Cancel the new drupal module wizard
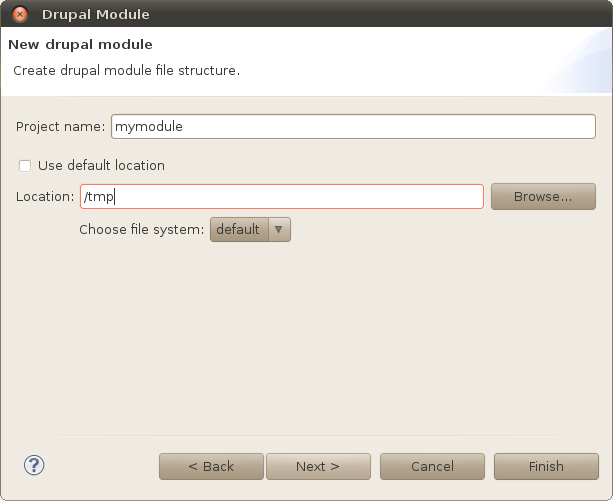This screenshot has width=613, height=501. point(432,466)
